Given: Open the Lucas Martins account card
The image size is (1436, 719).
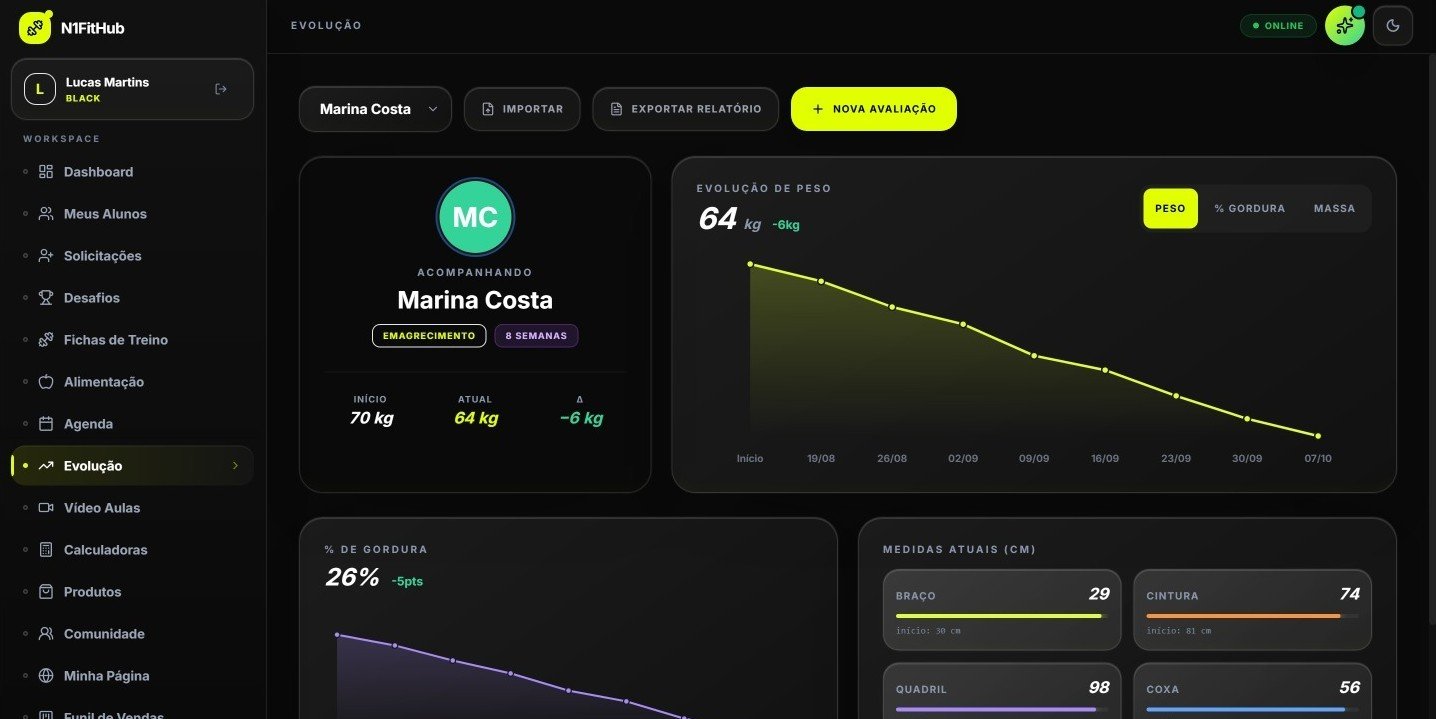Looking at the screenshot, I should 133,89.
